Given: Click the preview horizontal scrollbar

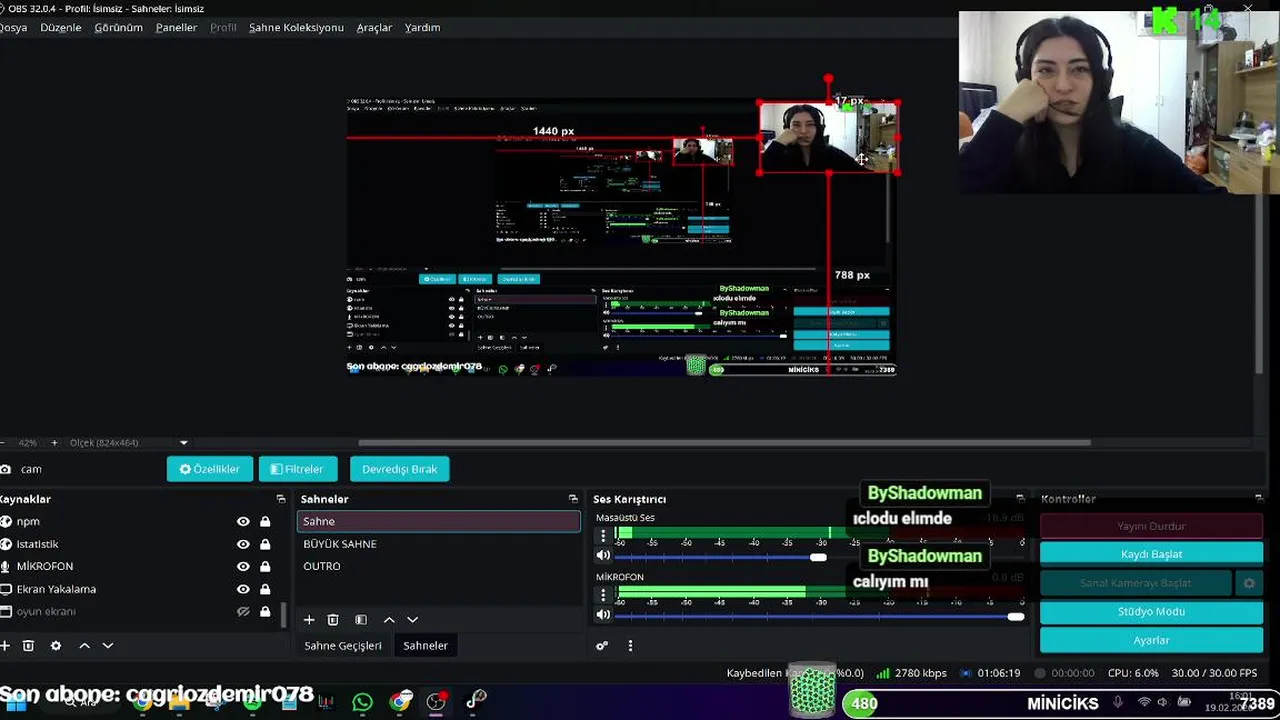Looking at the screenshot, I should point(724,443).
